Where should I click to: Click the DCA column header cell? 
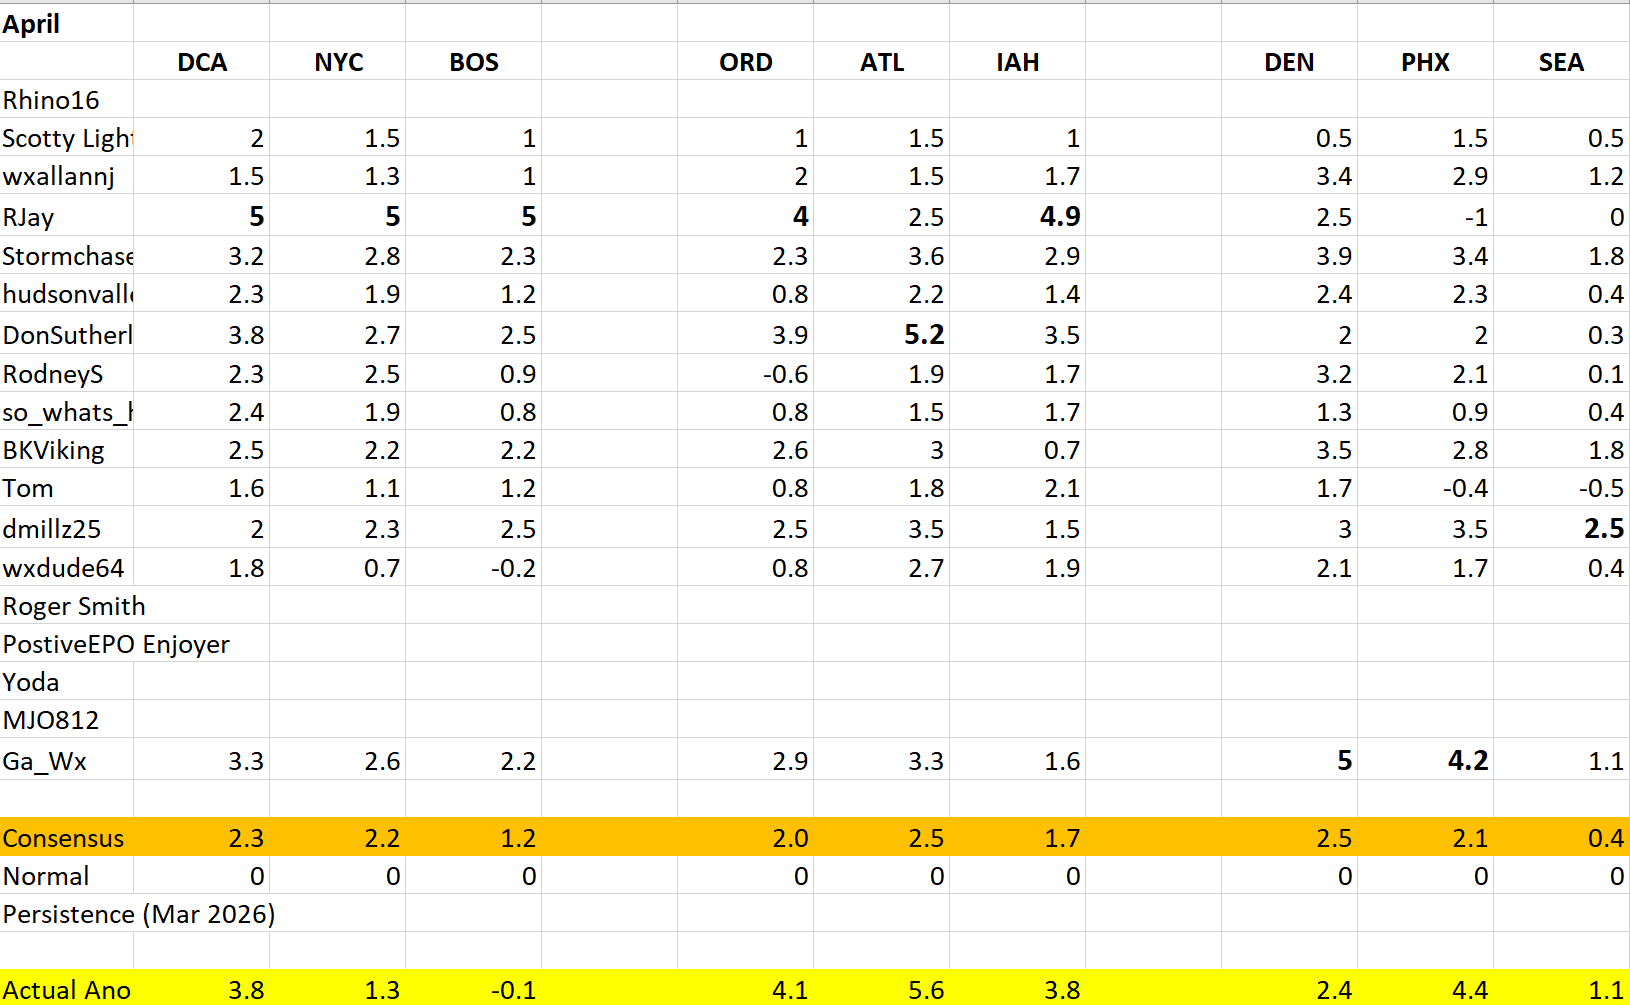202,62
